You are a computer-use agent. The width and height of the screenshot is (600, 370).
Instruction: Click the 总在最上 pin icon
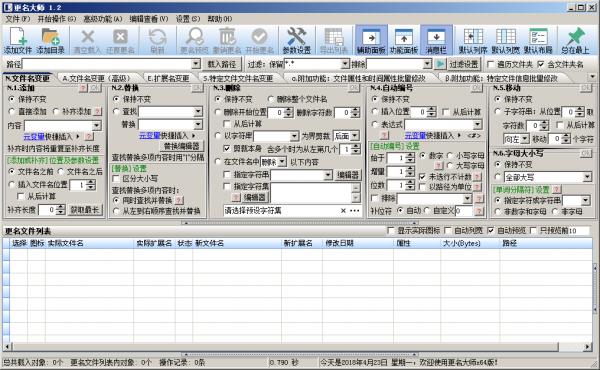tap(575, 40)
